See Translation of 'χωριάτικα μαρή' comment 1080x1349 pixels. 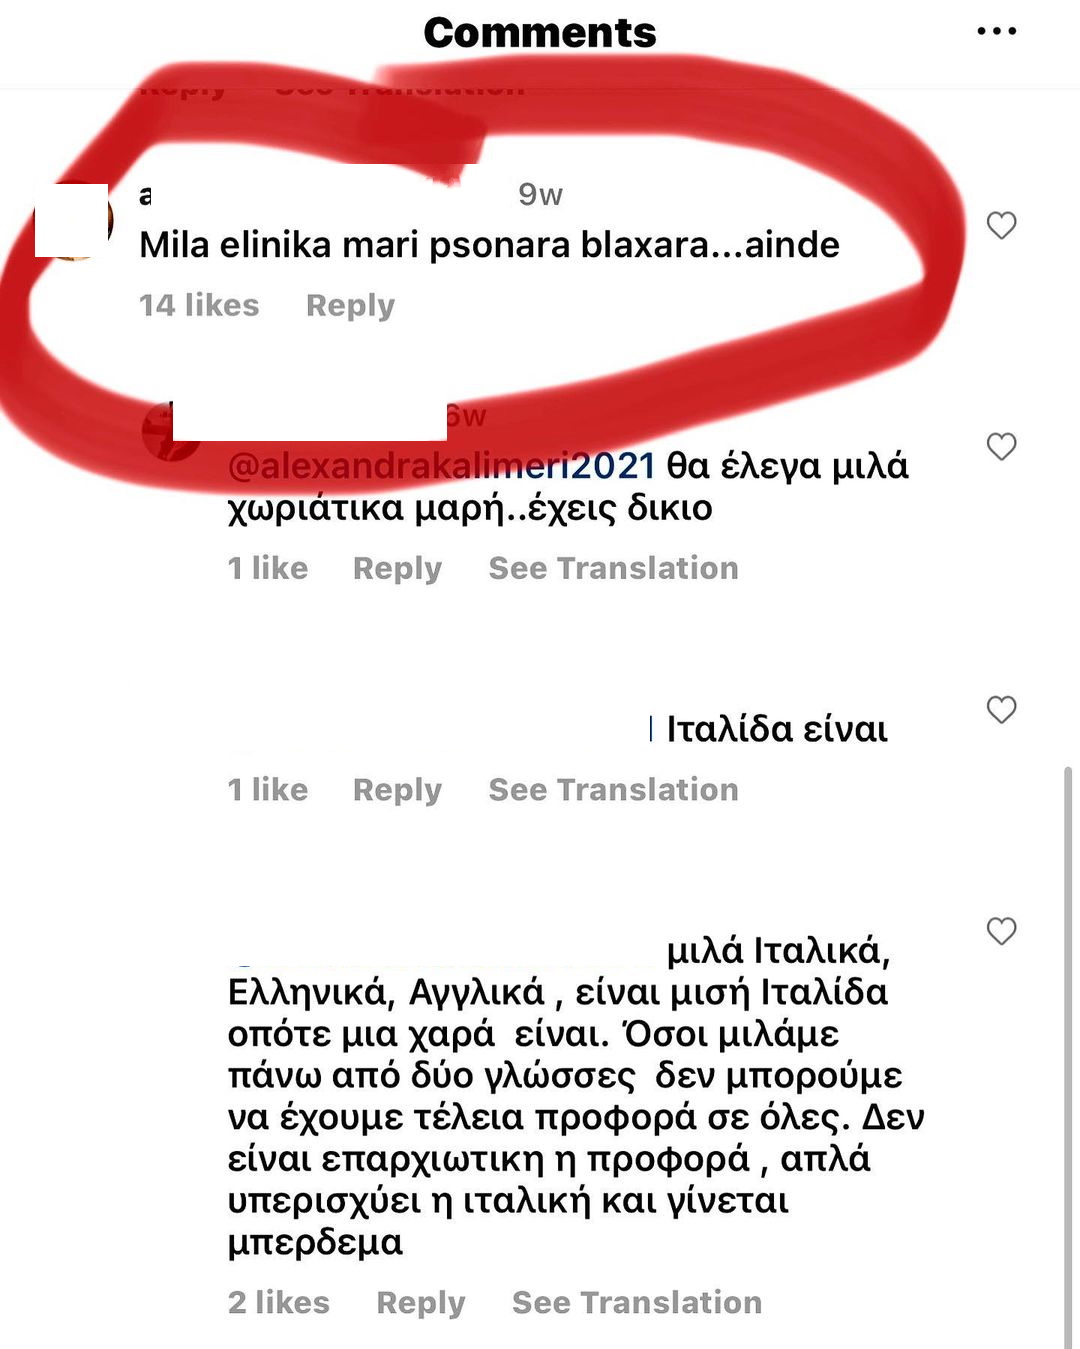(x=613, y=568)
